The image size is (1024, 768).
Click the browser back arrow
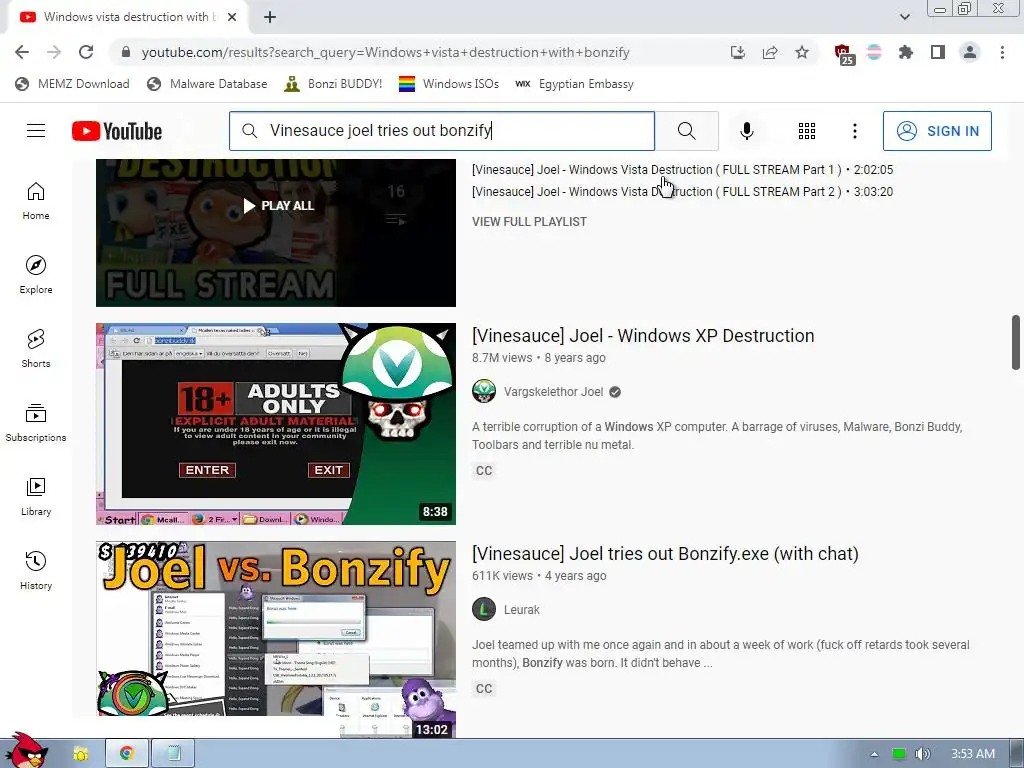click(22, 52)
